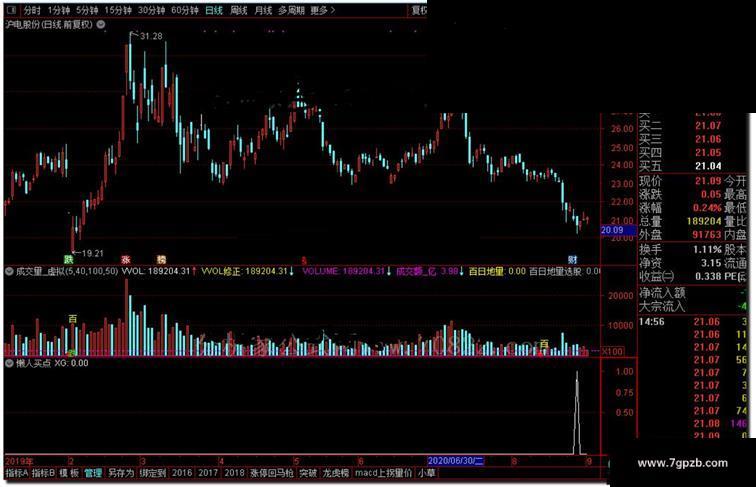Open the 多周期 multi-period view

coord(291,10)
